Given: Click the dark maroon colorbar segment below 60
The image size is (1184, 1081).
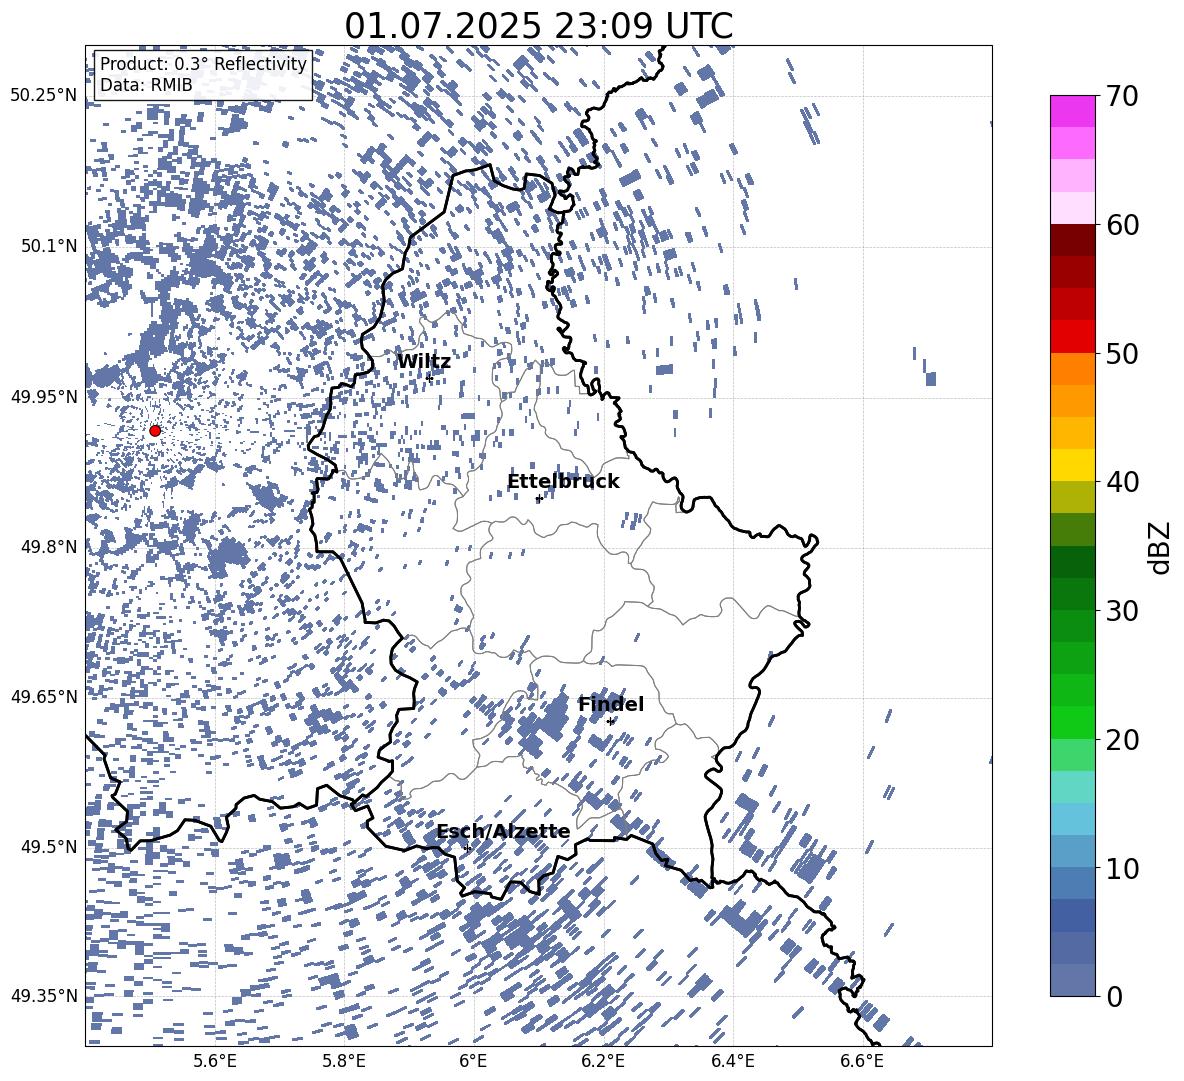Looking at the screenshot, I should 1072,240.
